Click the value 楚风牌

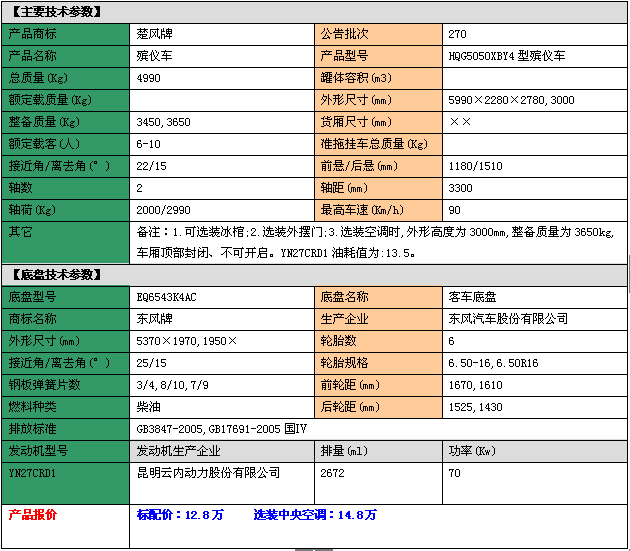[x=154, y=34]
